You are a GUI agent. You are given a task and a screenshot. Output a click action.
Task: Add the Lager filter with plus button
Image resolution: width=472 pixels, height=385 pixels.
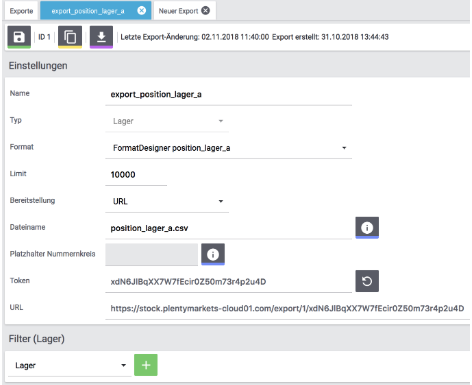[x=146, y=365]
